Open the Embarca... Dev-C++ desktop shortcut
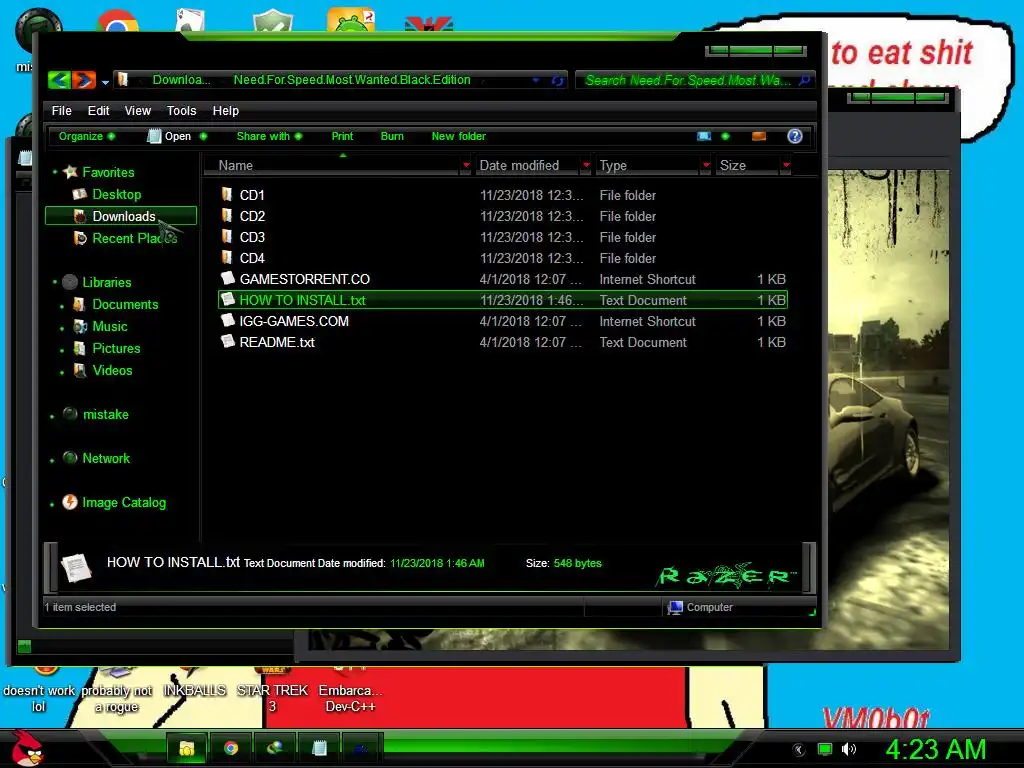The image size is (1024, 768). [x=351, y=690]
